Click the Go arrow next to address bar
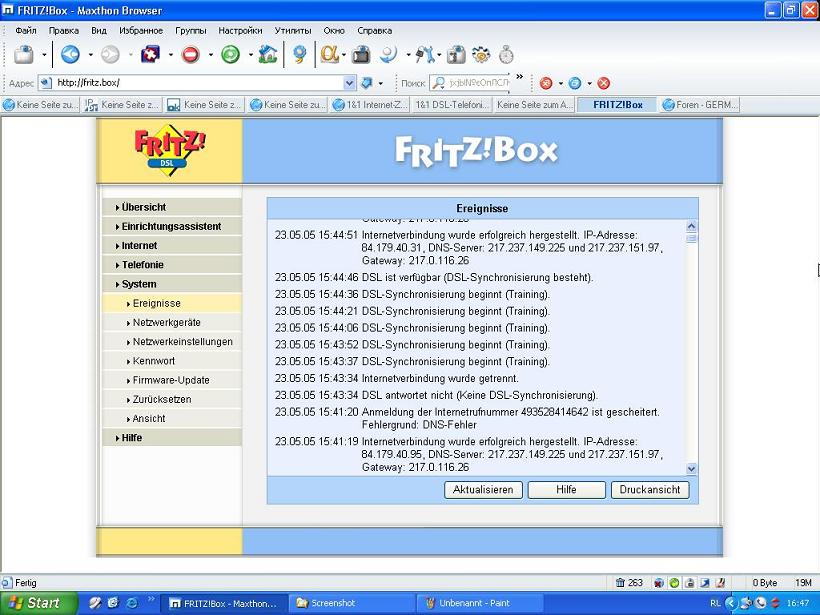The width and height of the screenshot is (820, 615). (x=367, y=83)
